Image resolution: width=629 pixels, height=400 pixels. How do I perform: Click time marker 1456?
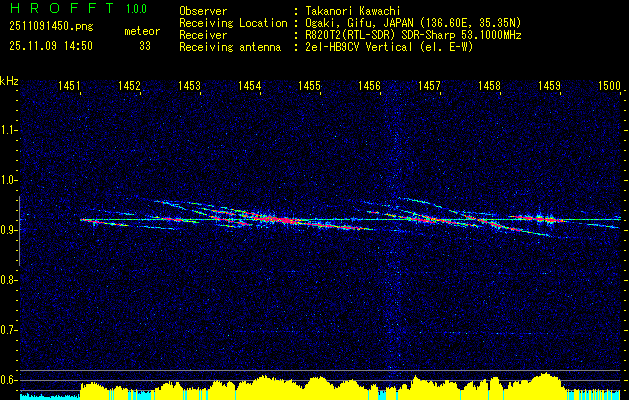[369, 85]
